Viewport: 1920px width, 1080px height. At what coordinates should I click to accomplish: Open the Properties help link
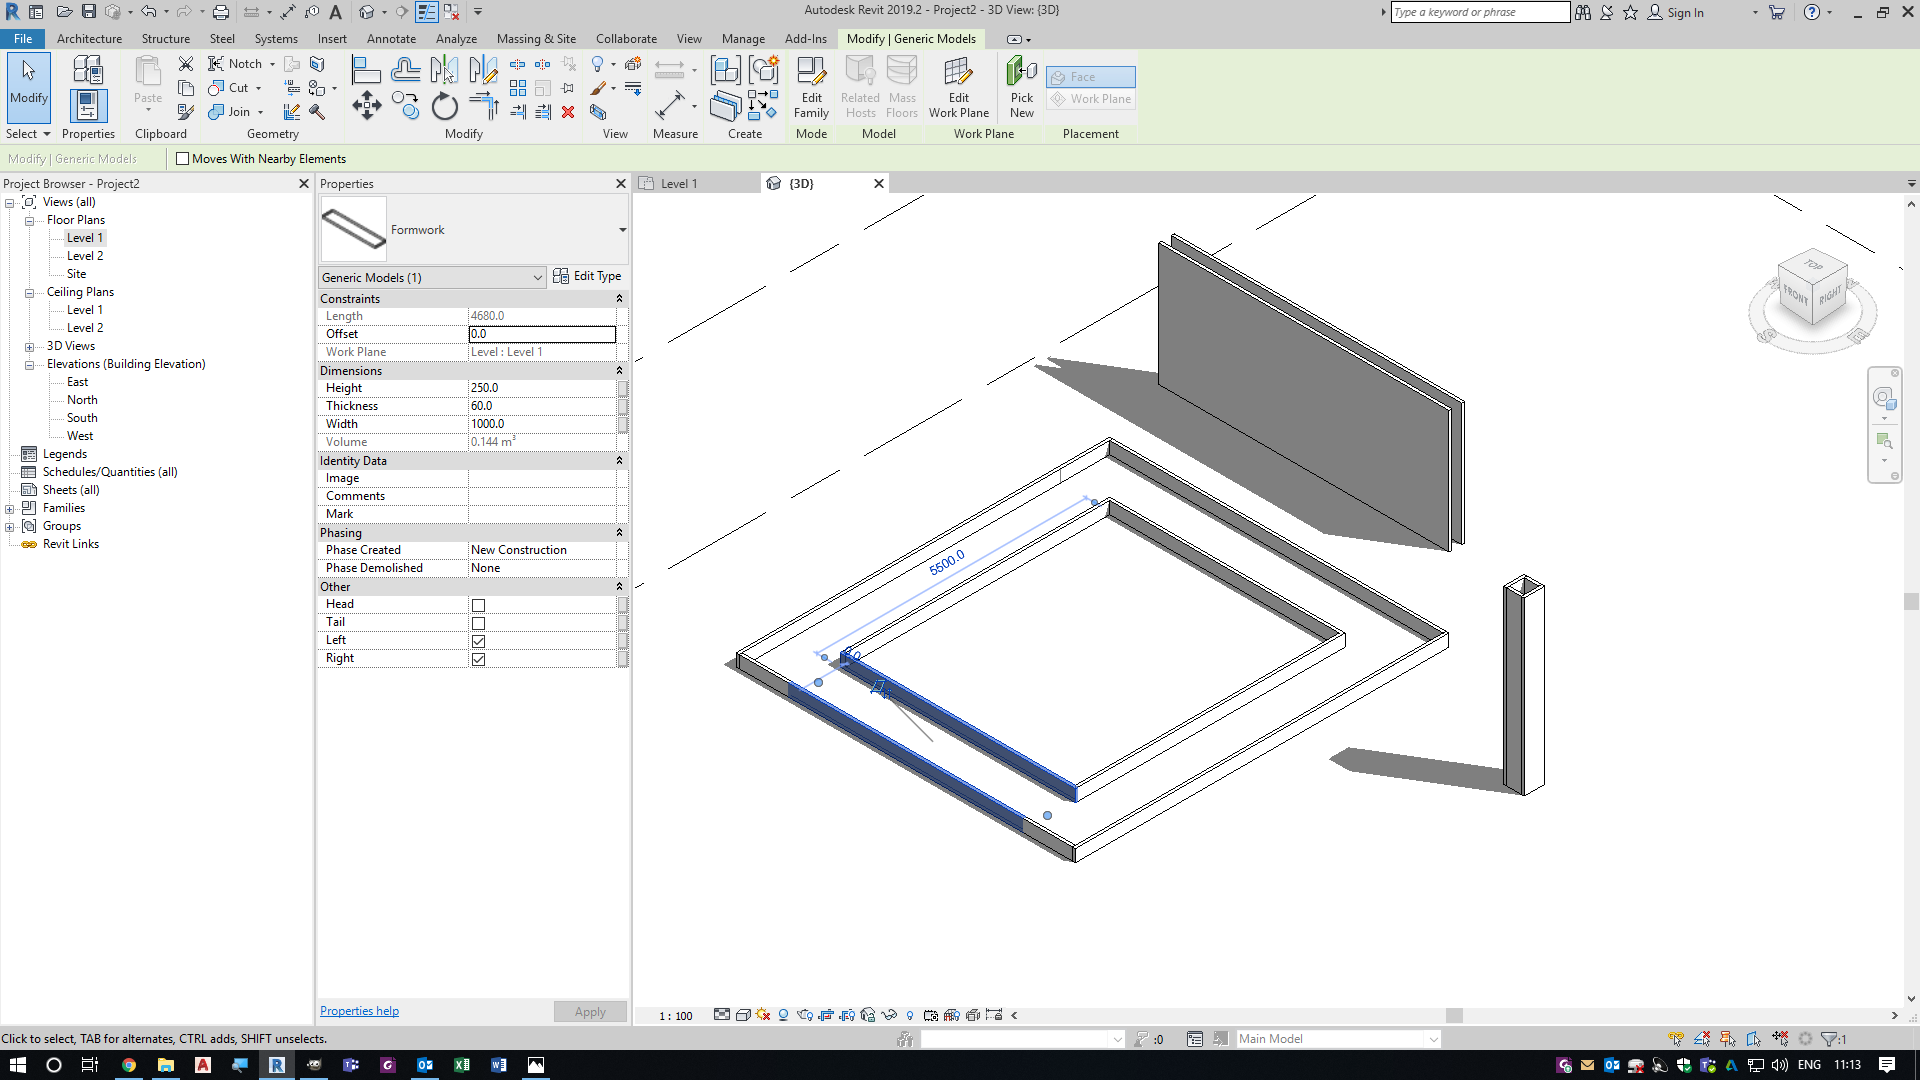[x=359, y=1011]
